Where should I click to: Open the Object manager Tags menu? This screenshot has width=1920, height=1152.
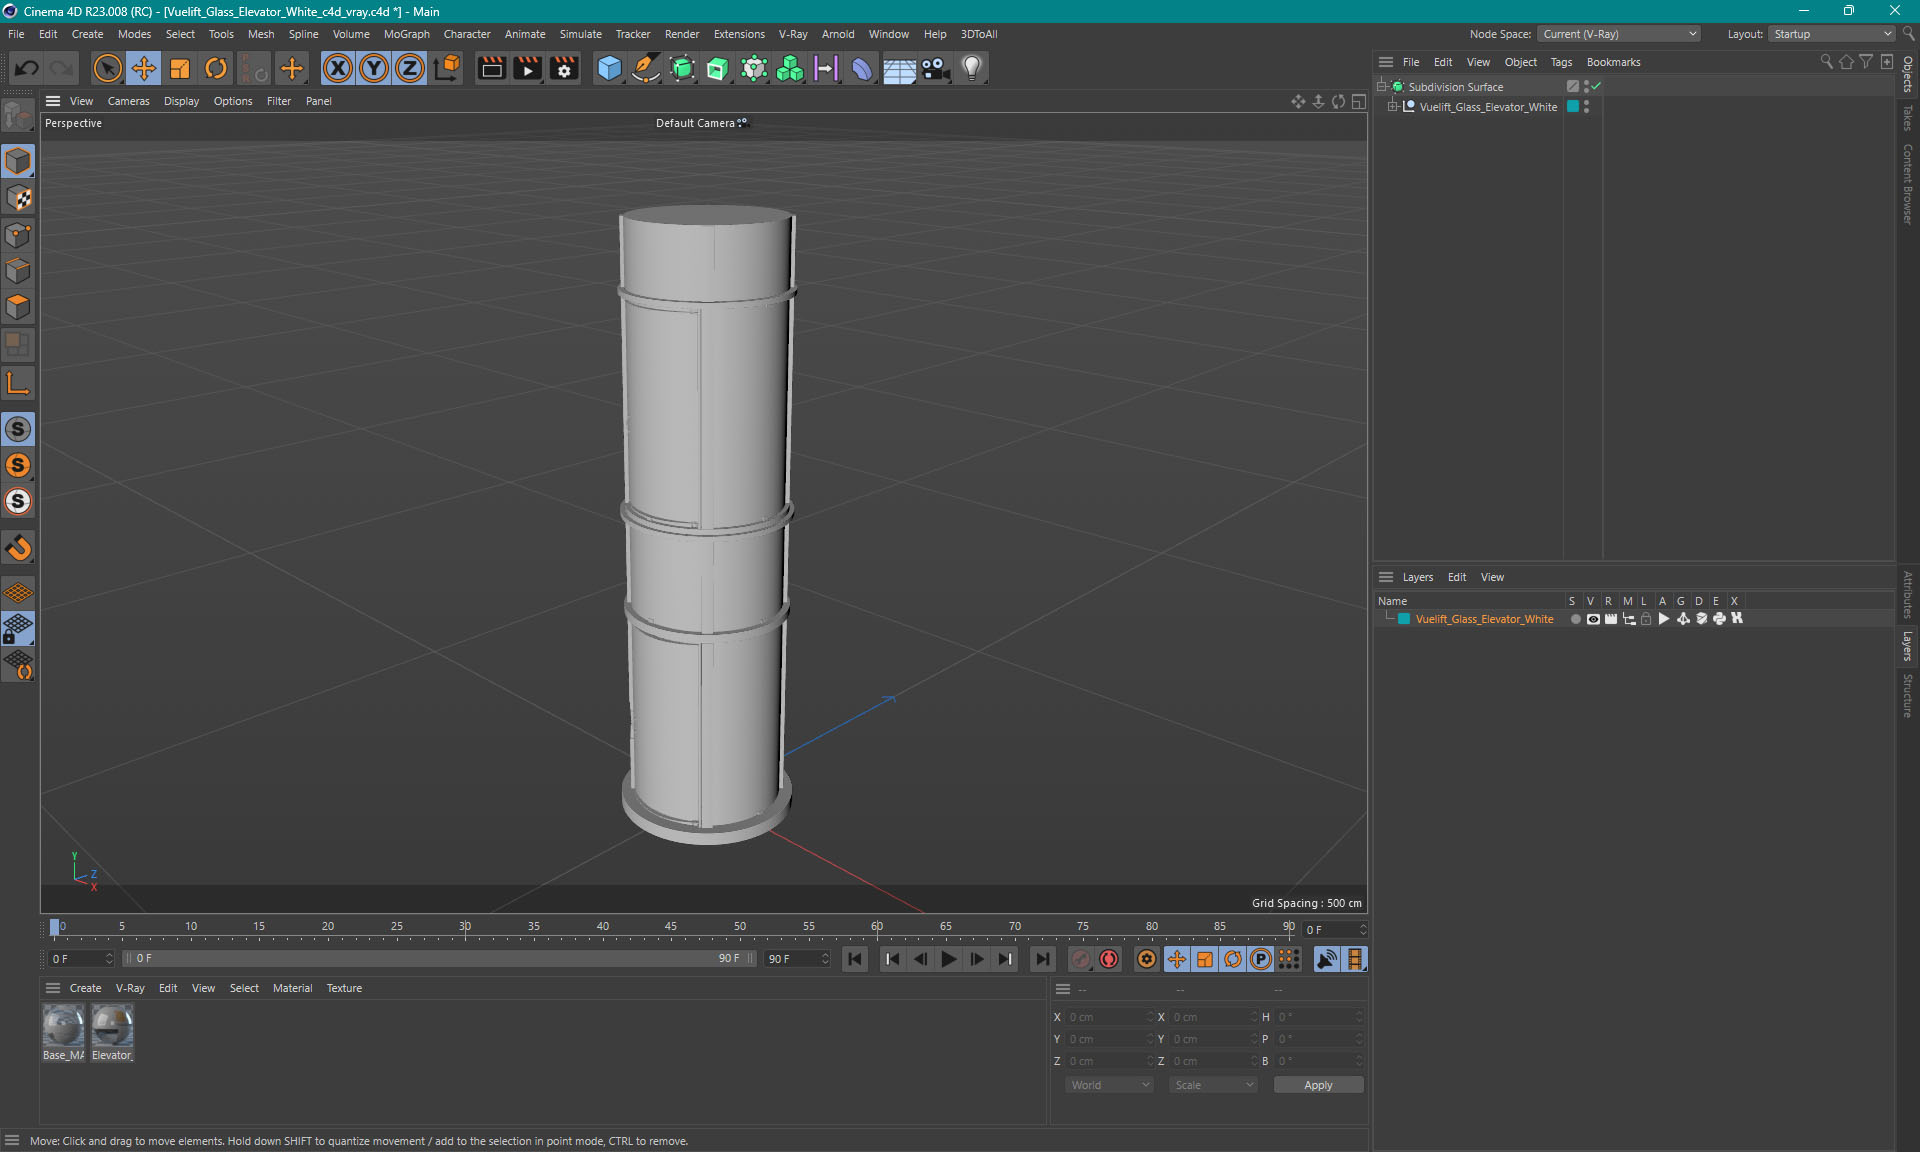[x=1561, y=62]
